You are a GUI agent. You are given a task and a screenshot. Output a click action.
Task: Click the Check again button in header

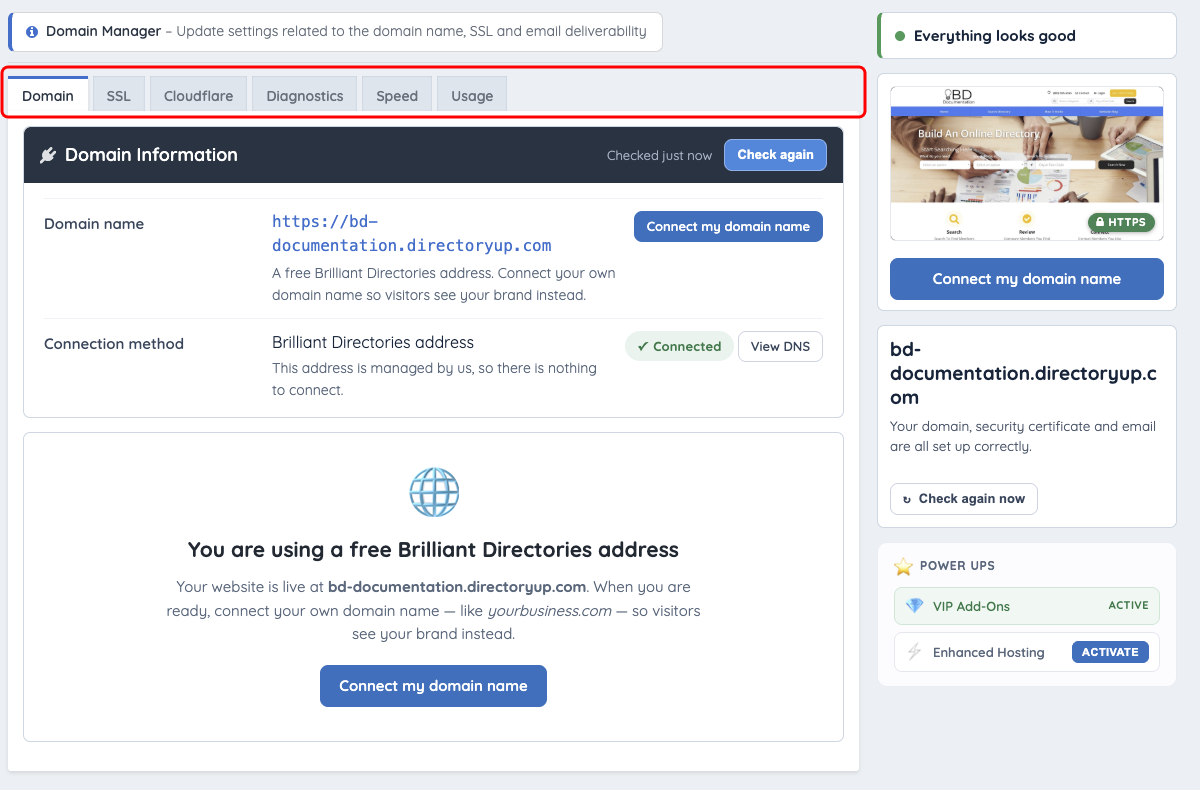[775, 155]
